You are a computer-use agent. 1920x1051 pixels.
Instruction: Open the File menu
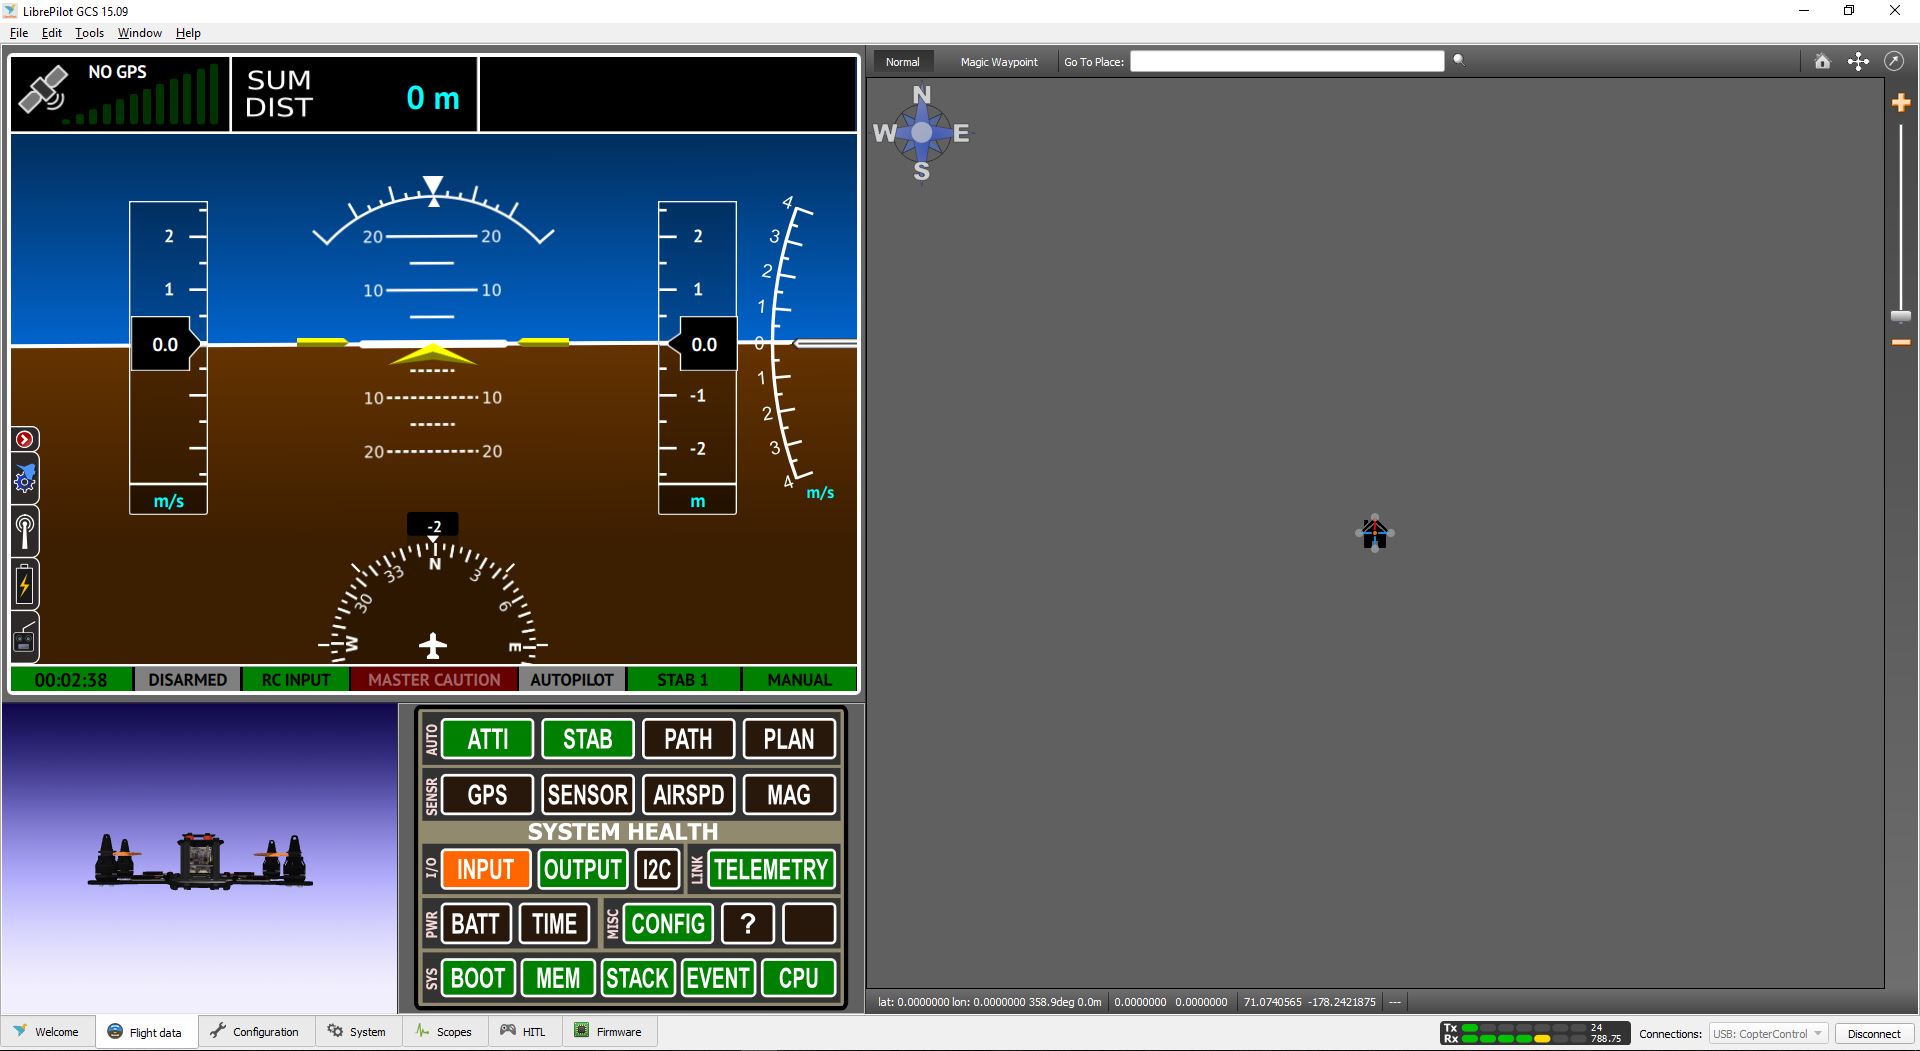pos(19,33)
